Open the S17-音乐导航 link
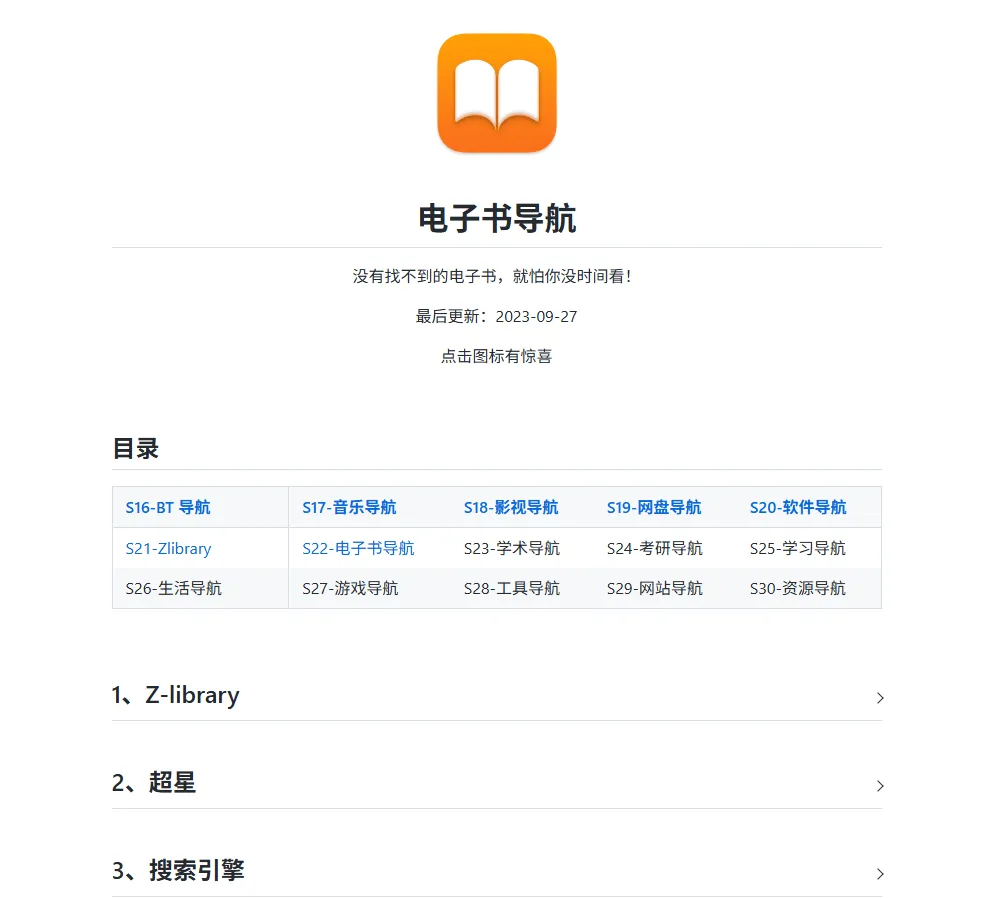Viewport: 986px width, 899px height. coord(349,507)
